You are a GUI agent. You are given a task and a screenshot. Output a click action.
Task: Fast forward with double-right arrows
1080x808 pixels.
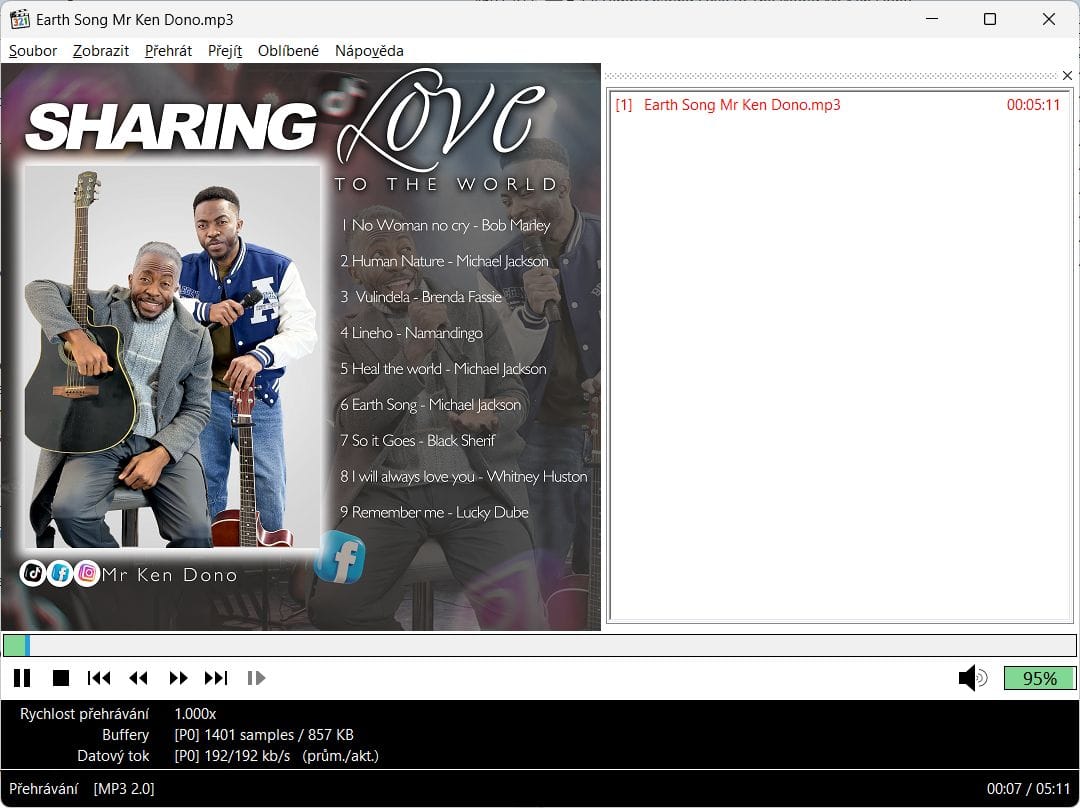click(x=178, y=678)
